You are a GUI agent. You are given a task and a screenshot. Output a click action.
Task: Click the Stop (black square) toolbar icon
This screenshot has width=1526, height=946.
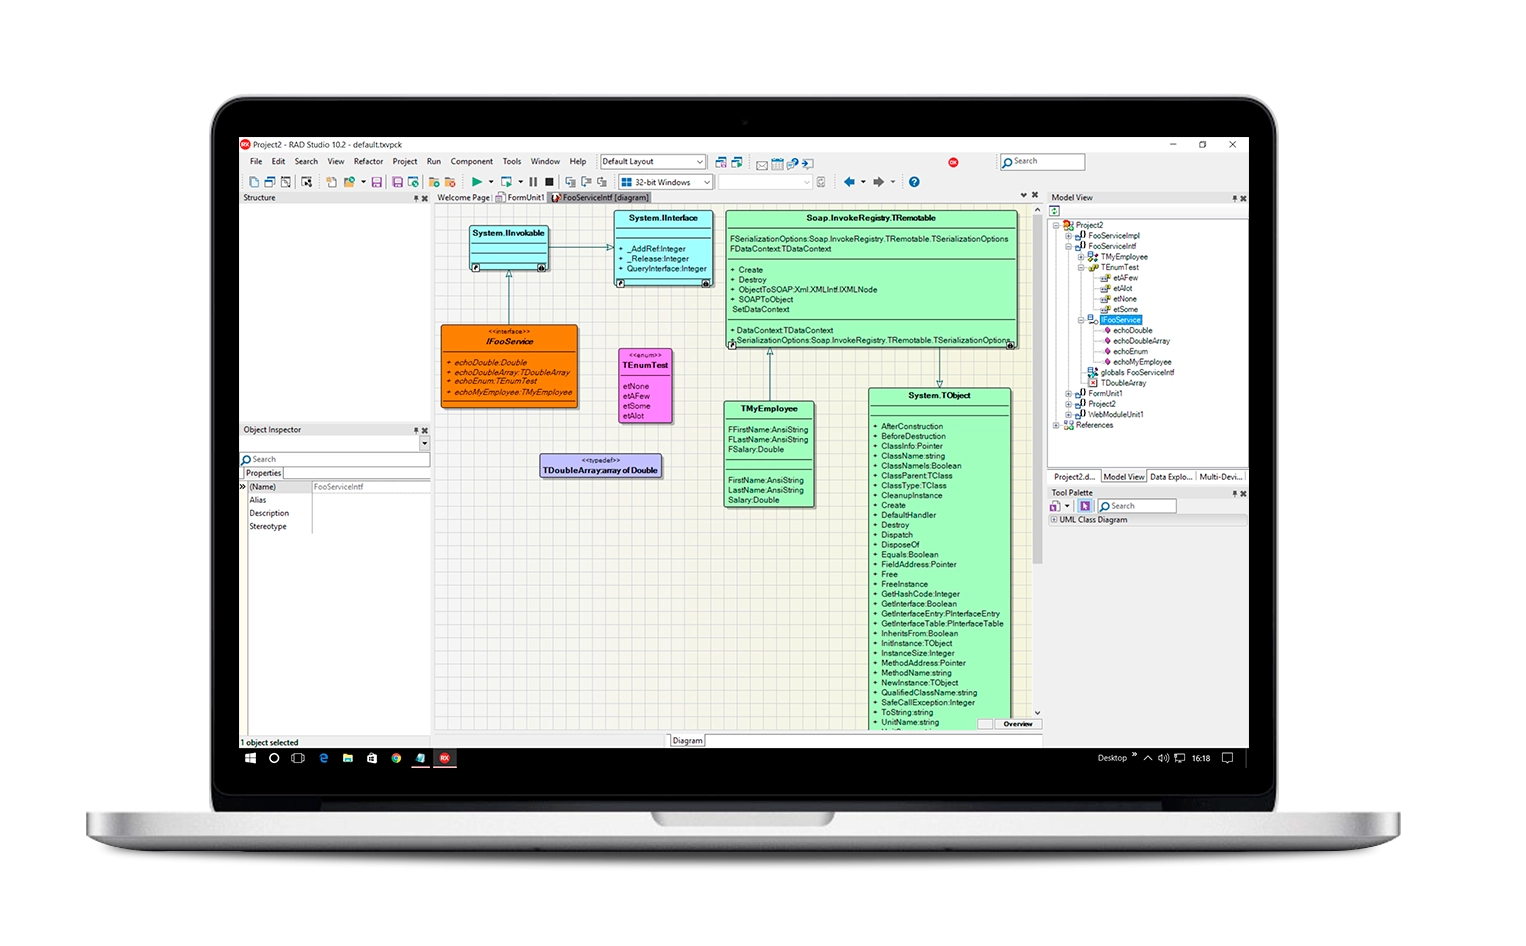549,182
